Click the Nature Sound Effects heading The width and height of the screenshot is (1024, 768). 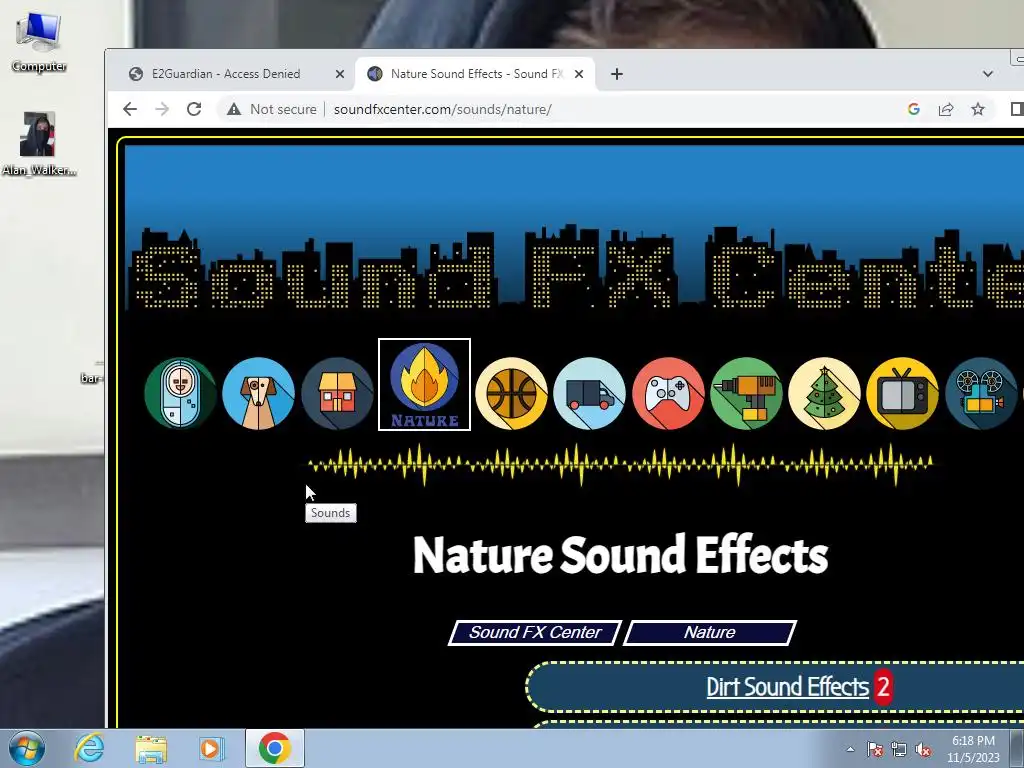pos(620,555)
